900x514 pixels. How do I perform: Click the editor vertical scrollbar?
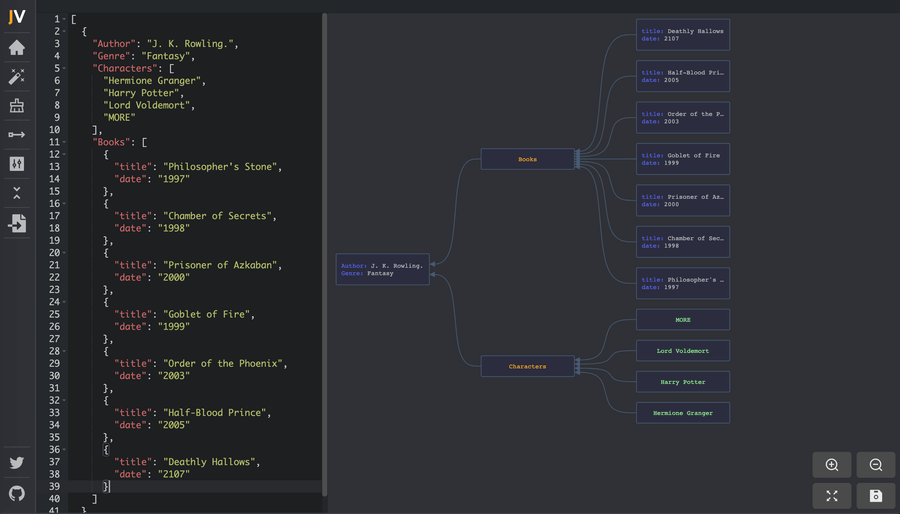point(324,250)
